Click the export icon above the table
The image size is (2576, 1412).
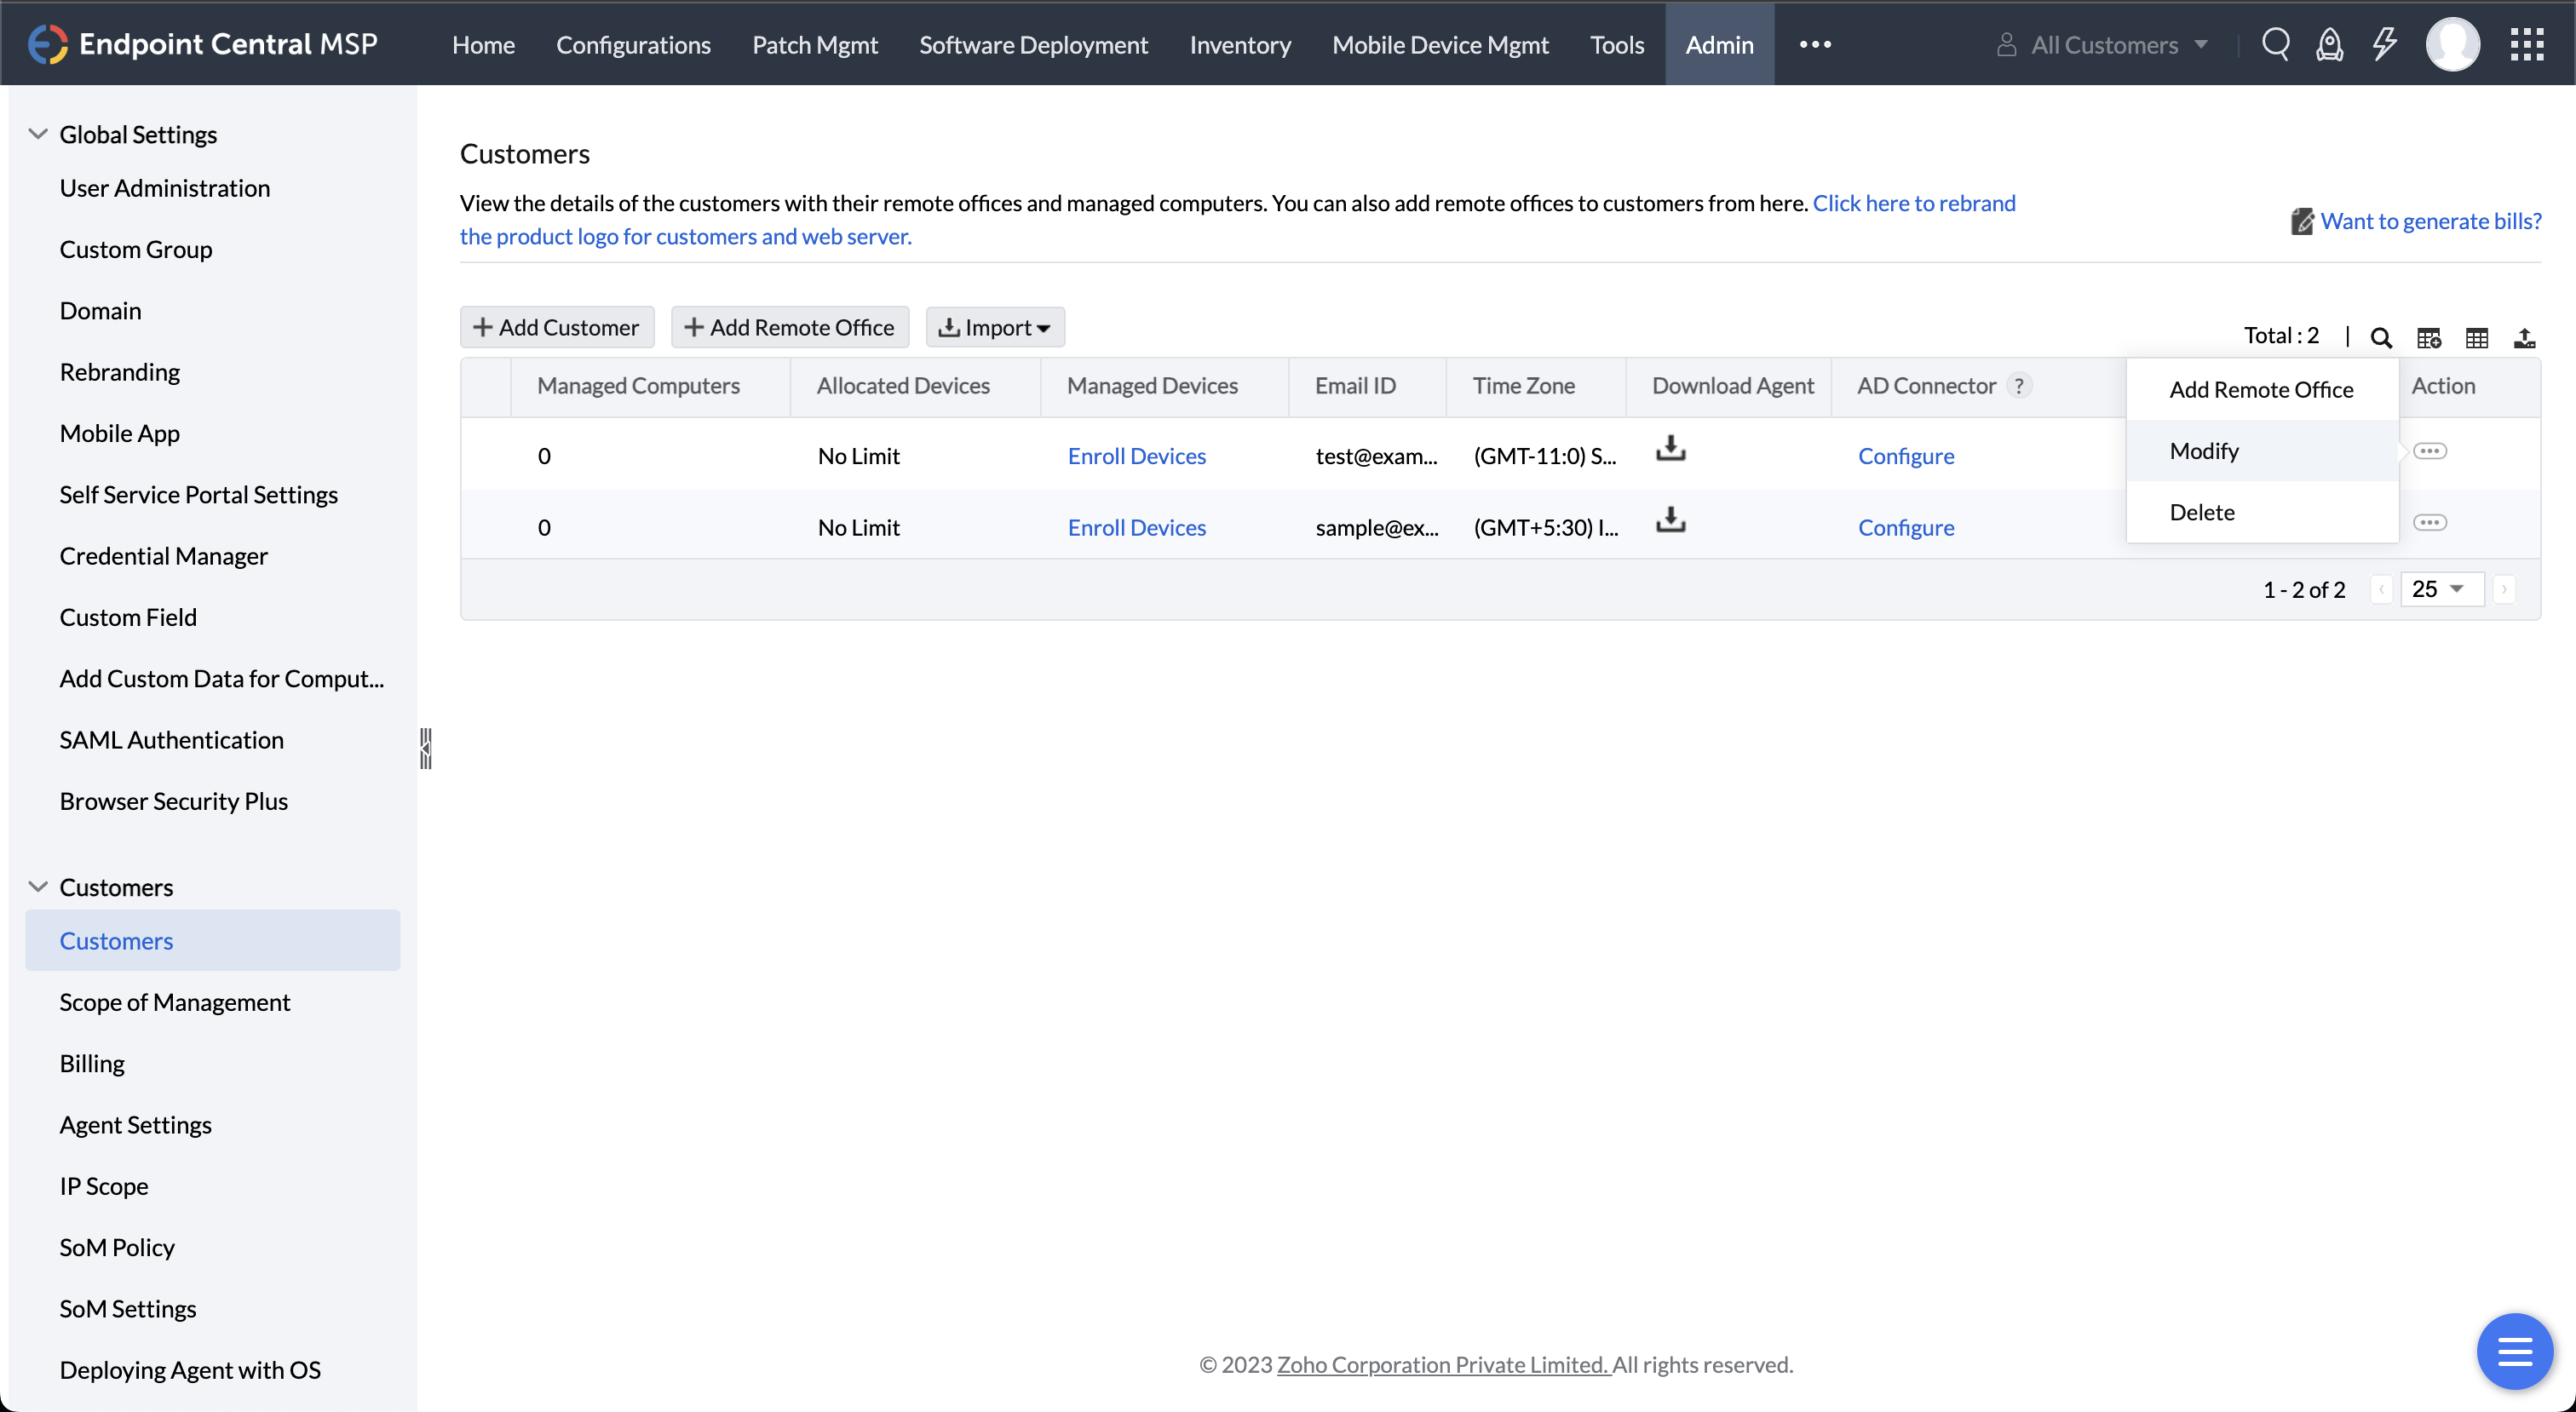click(x=2524, y=338)
